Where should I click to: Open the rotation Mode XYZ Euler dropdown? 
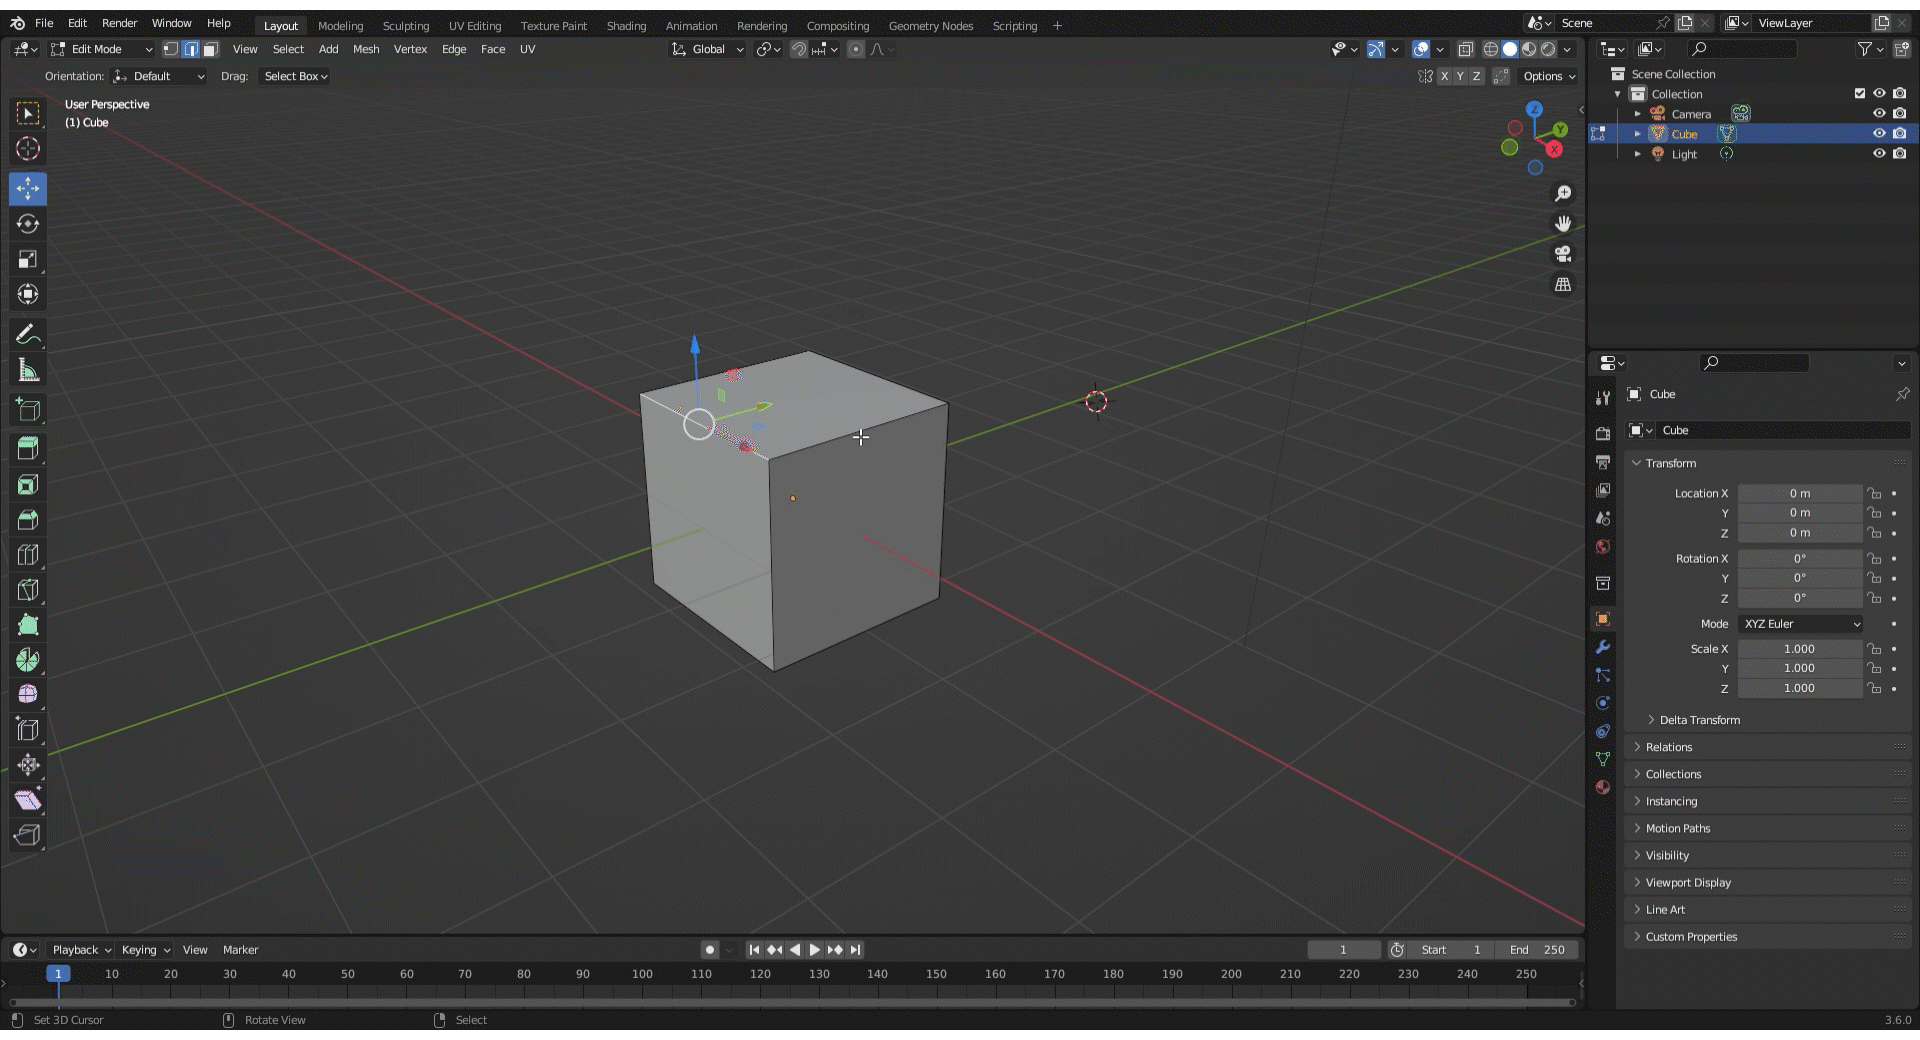[x=1801, y=624]
